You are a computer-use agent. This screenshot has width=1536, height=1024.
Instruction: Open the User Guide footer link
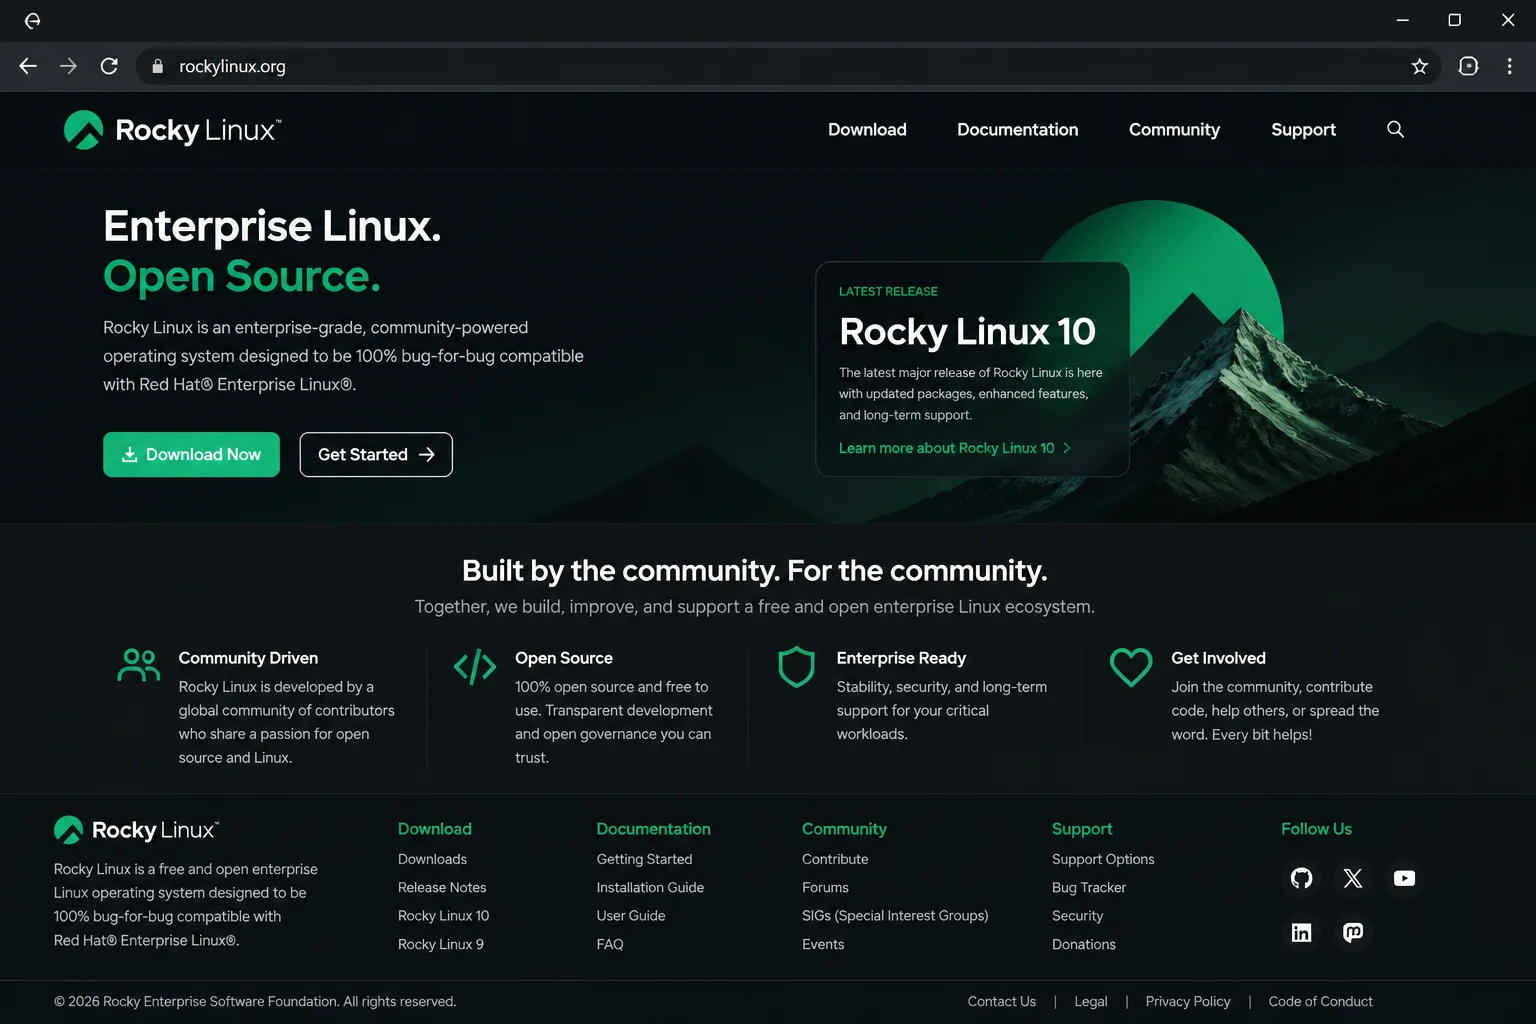(x=630, y=915)
